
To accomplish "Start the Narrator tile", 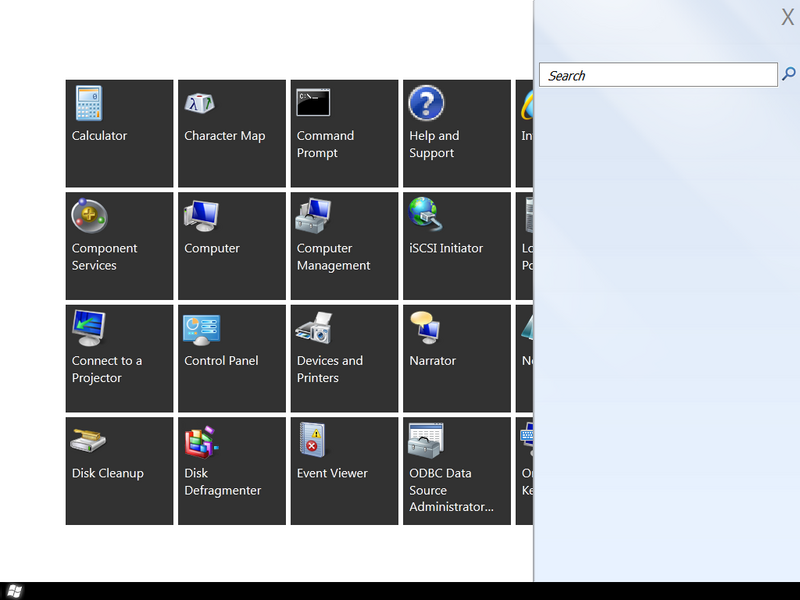I will pos(457,359).
